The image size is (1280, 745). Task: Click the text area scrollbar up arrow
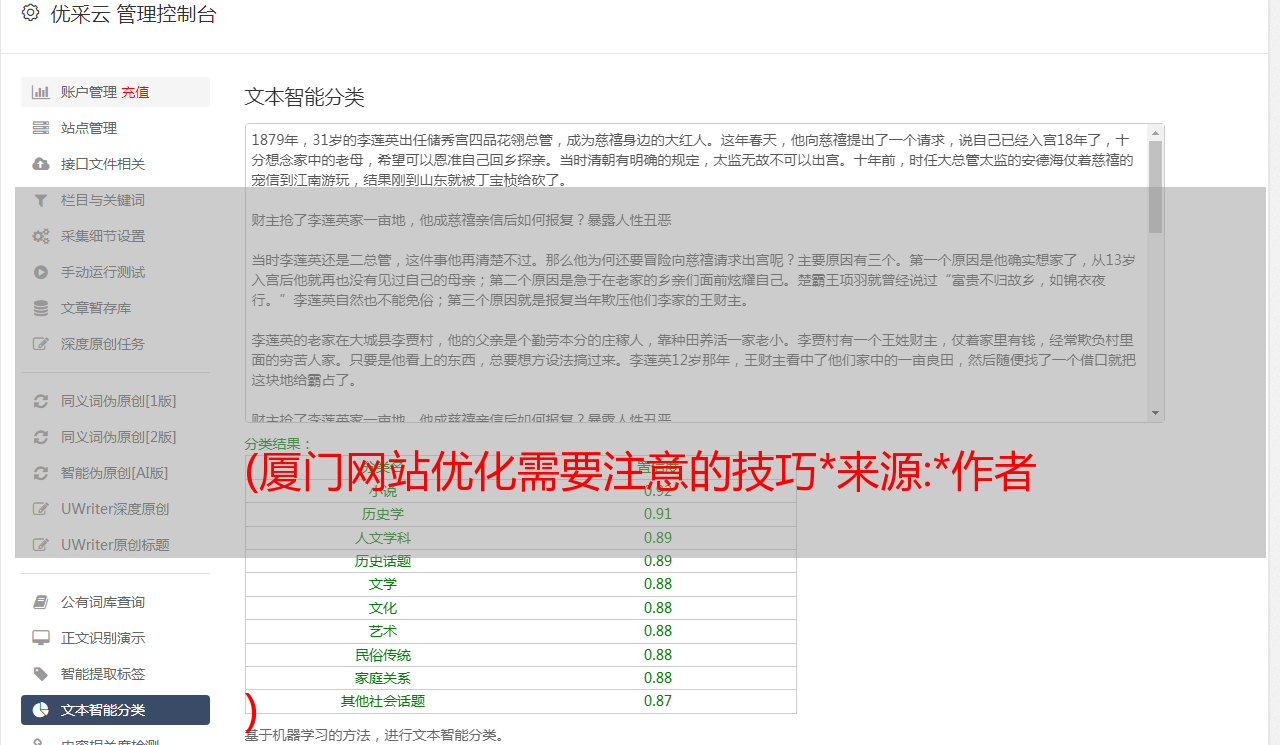pos(1156,132)
